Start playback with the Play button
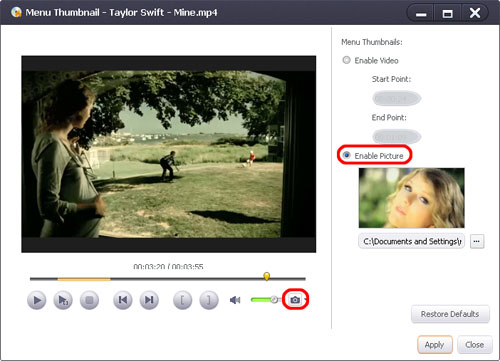This screenshot has width=500, height=361. pyautogui.click(x=36, y=300)
